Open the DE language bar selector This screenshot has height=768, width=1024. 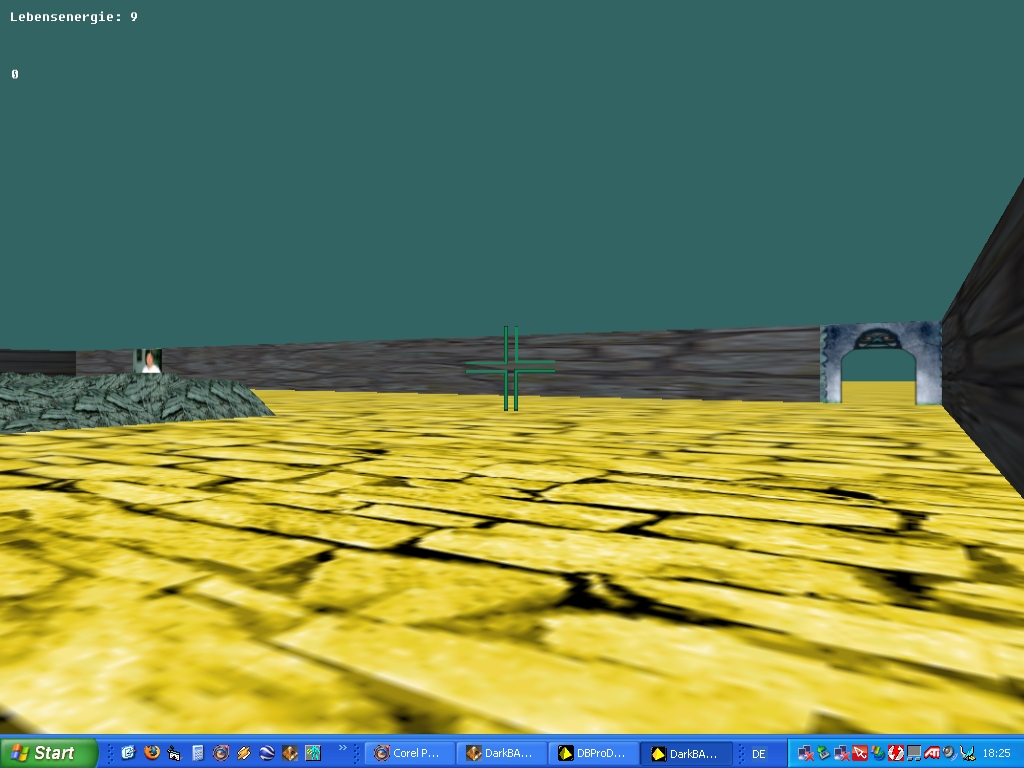point(758,753)
